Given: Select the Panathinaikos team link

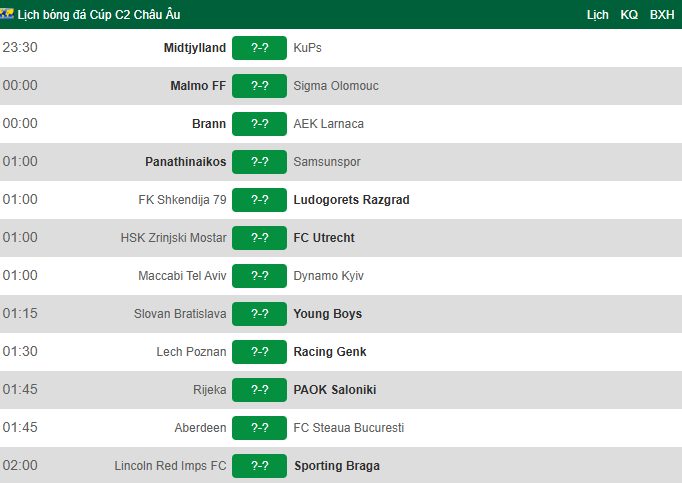Looking at the screenshot, I should [186, 162].
